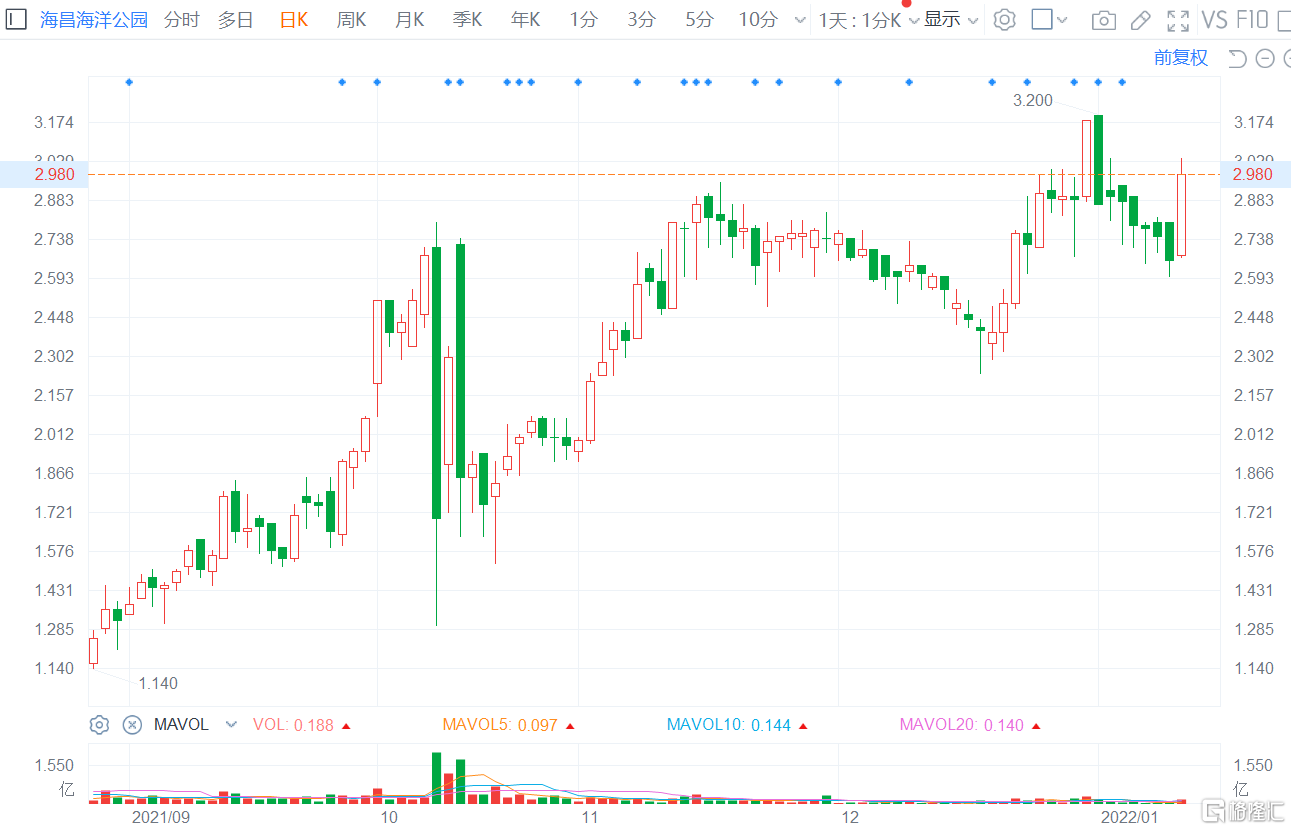Click the 海昌海洋公园 stock name
The height and width of the screenshot is (830, 1291).
click(x=93, y=20)
